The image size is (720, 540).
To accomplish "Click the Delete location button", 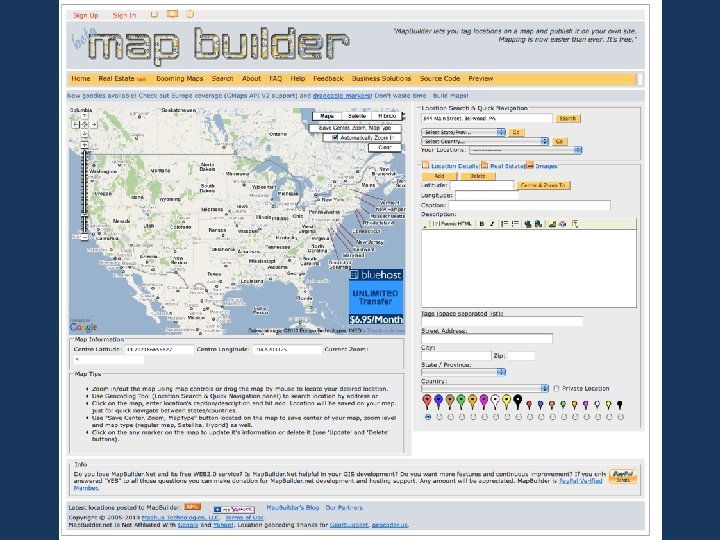I will click(478, 176).
